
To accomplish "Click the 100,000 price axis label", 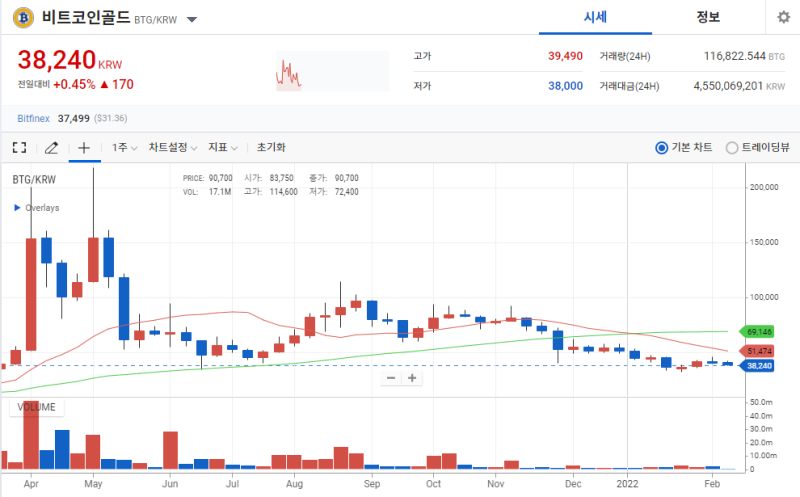I will pyautogui.click(x=764, y=297).
